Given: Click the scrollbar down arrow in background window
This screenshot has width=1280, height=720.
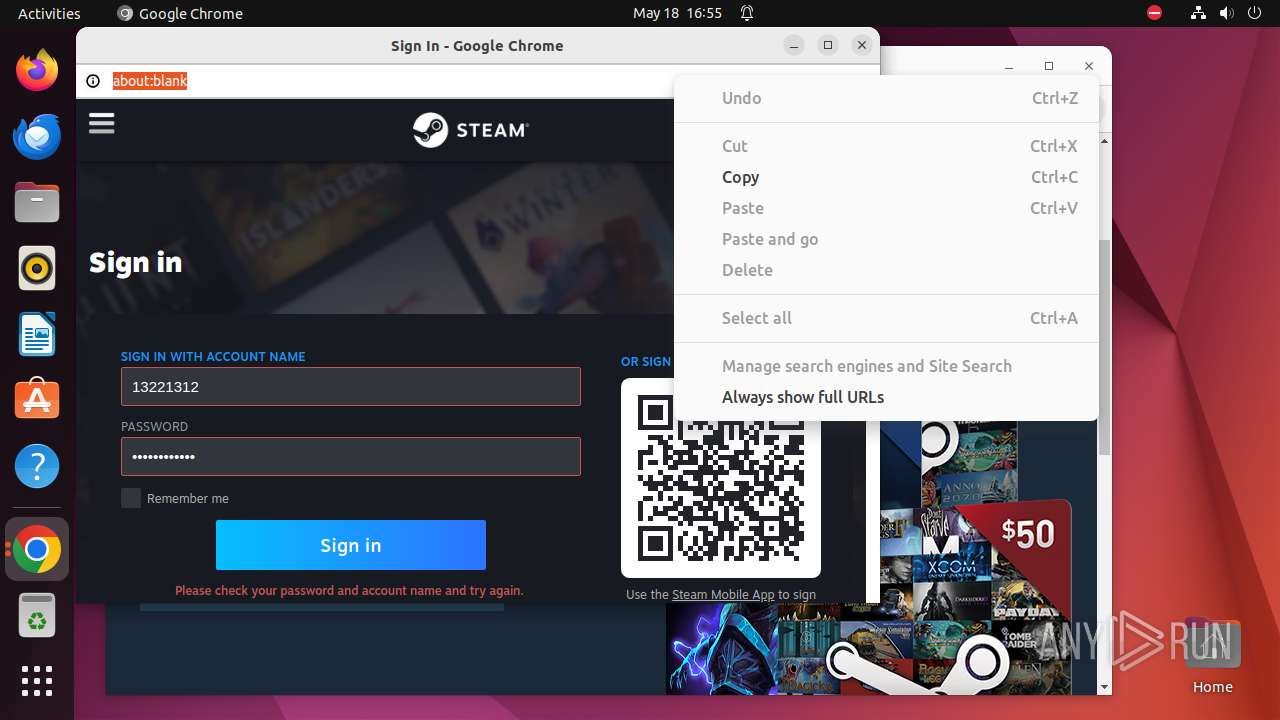Looking at the screenshot, I should click(x=1104, y=687).
